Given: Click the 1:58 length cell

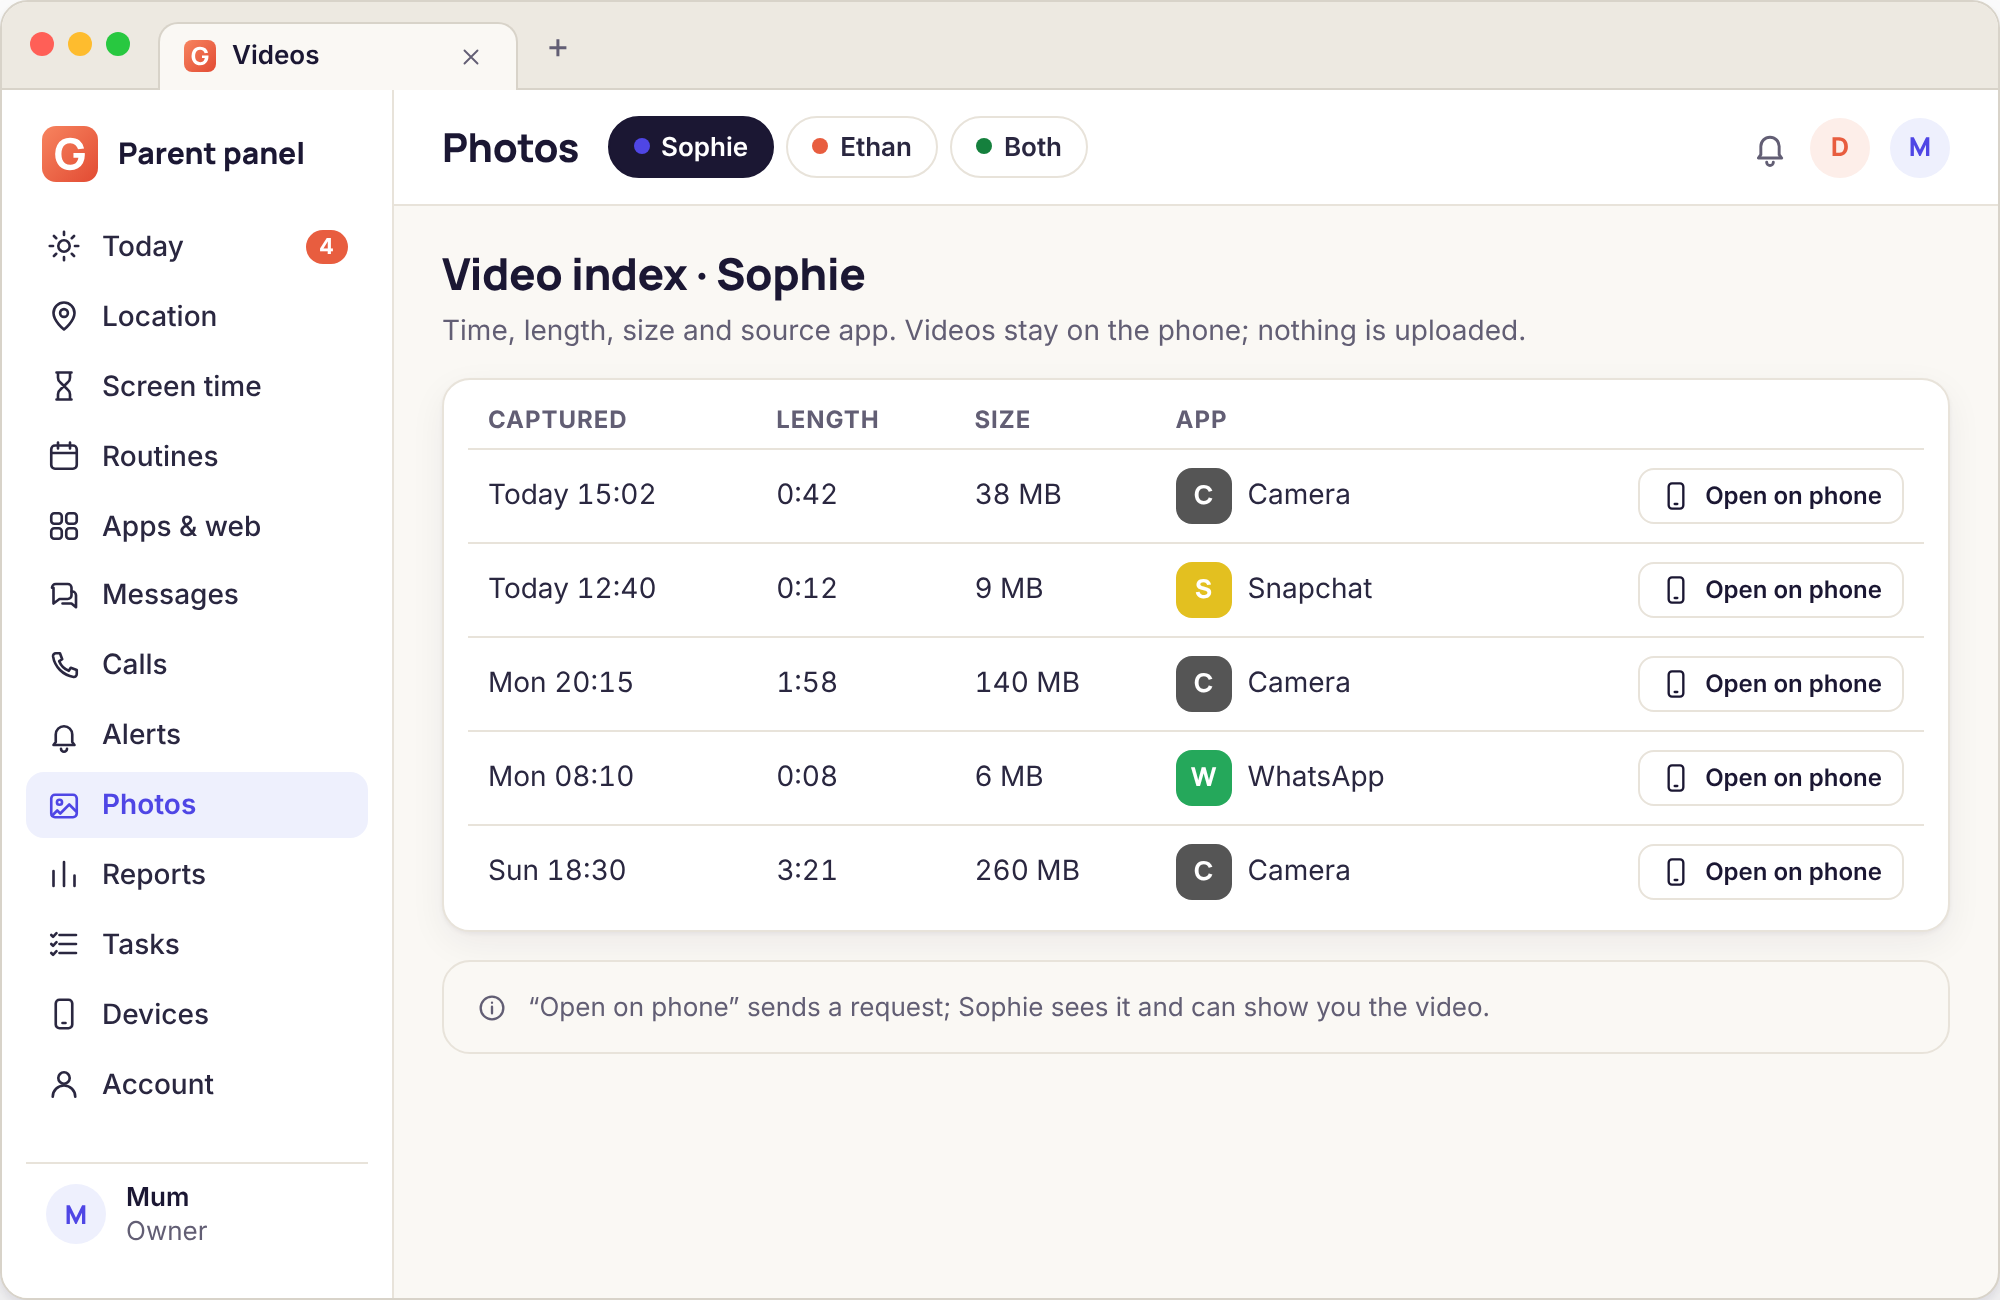Looking at the screenshot, I should [806, 683].
